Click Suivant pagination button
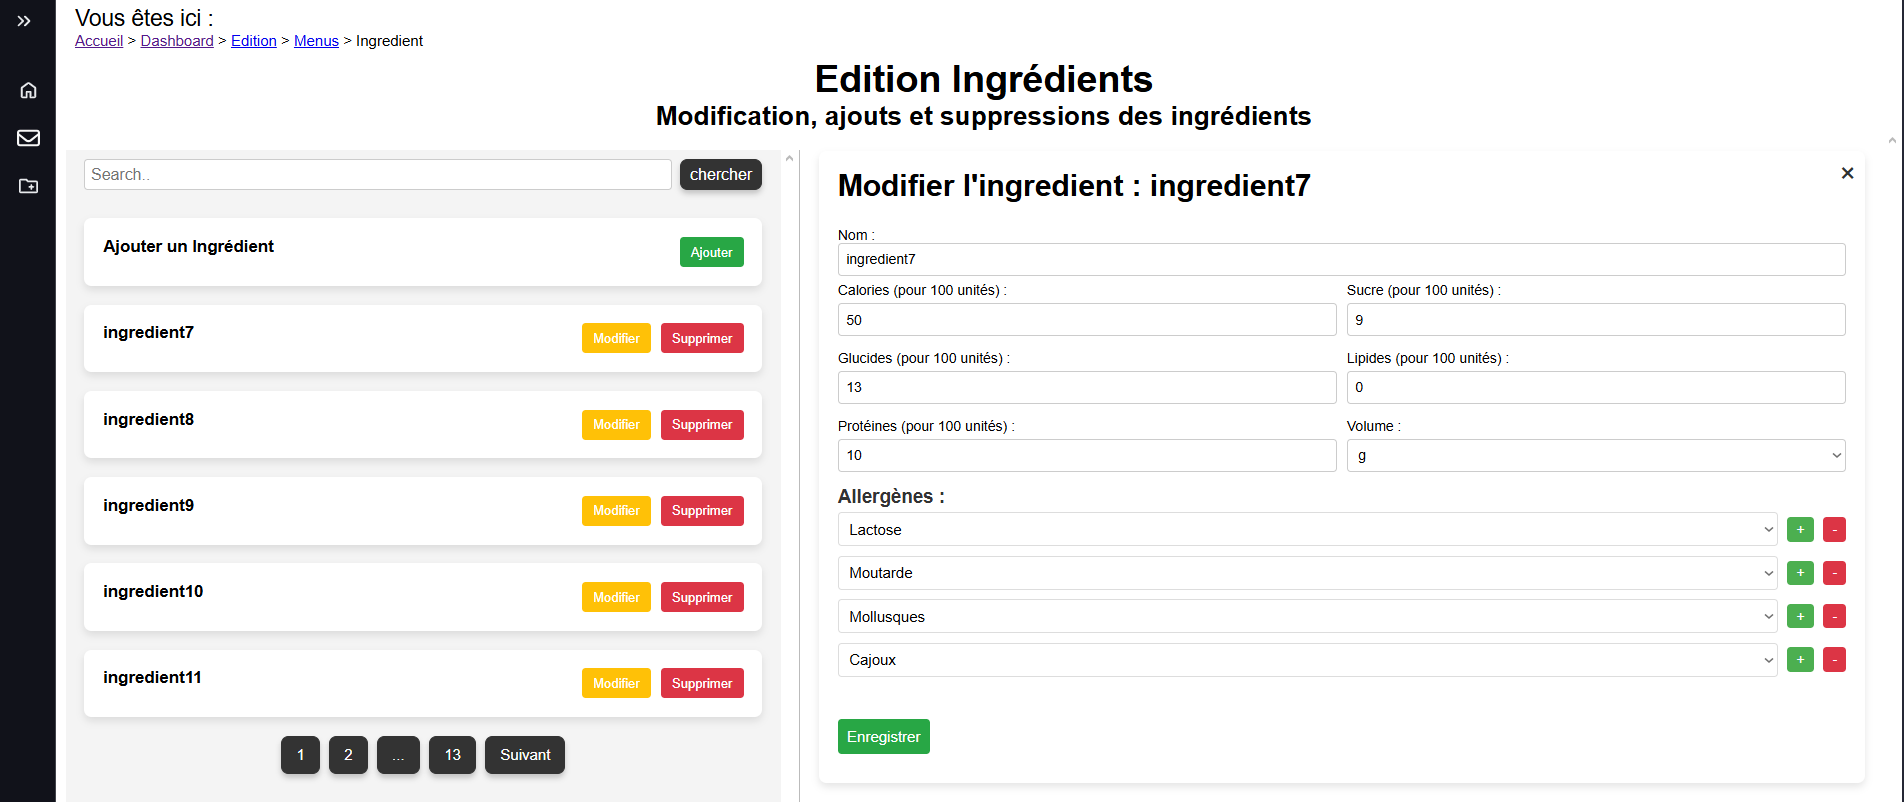The height and width of the screenshot is (802, 1904). tap(525, 755)
